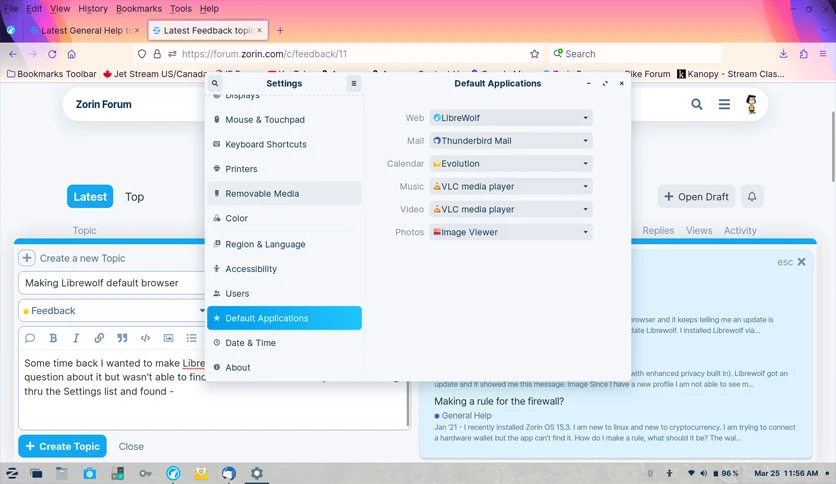
Task: Insert hyperlink in composer toolbar
Action: 99,338
